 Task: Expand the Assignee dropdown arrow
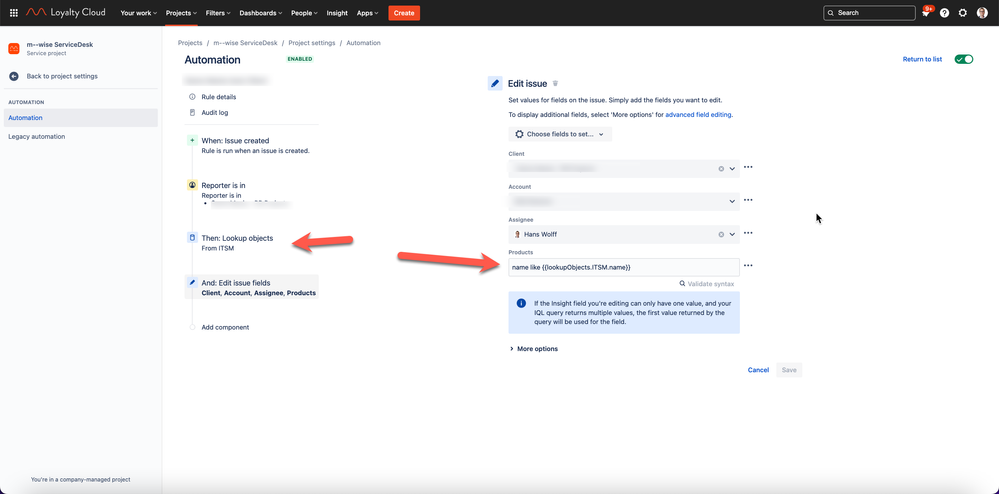(x=732, y=234)
